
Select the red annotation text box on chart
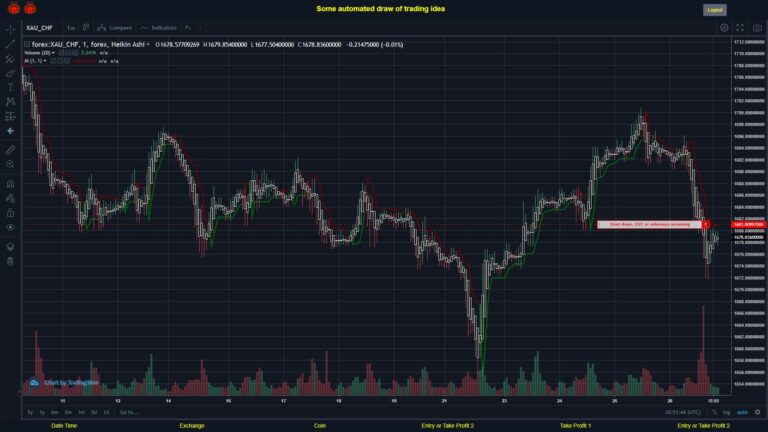[x=650, y=224]
